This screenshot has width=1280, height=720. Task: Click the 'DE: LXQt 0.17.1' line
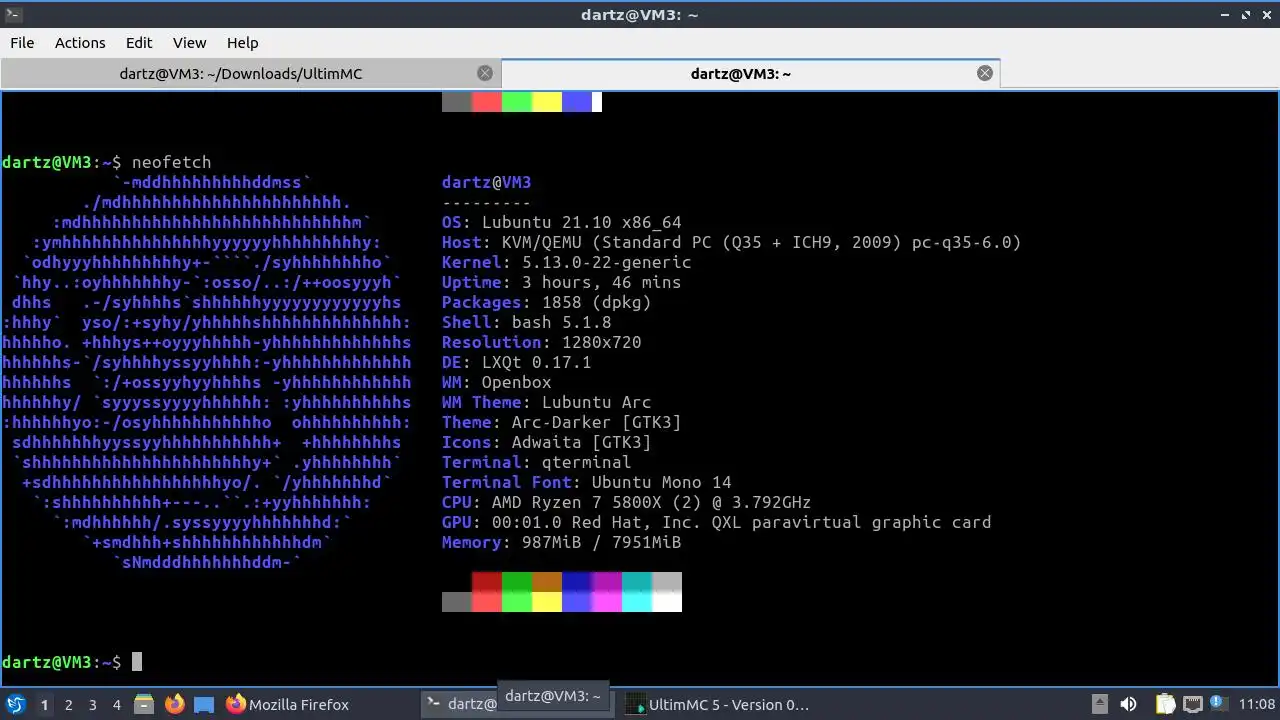tap(516, 362)
